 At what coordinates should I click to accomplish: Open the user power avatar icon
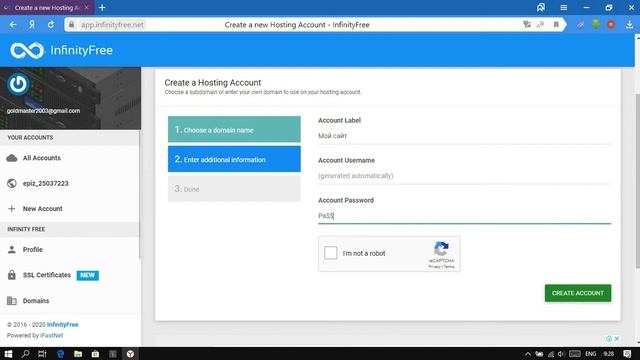pyautogui.click(x=18, y=84)
